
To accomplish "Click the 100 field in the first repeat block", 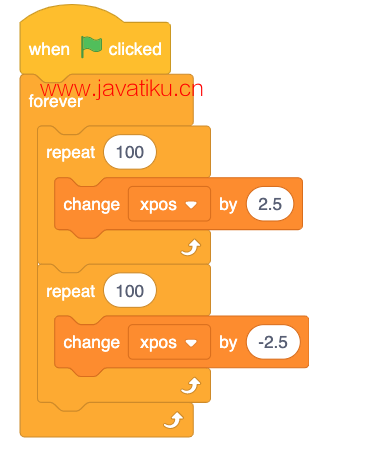I will click(130, 152).
